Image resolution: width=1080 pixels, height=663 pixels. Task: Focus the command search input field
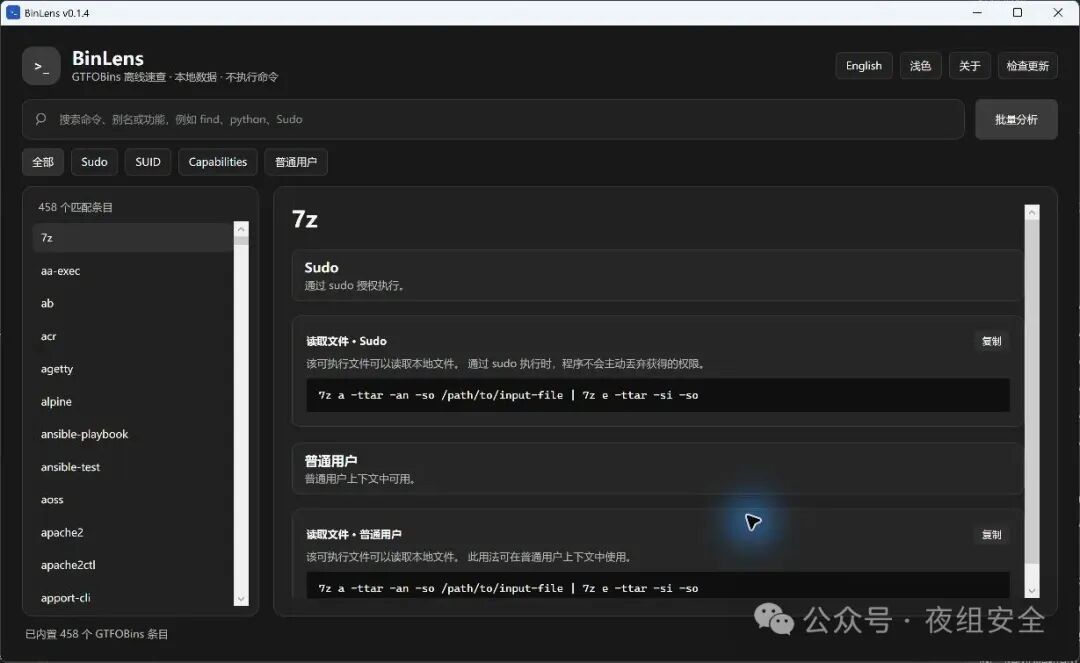493,119
